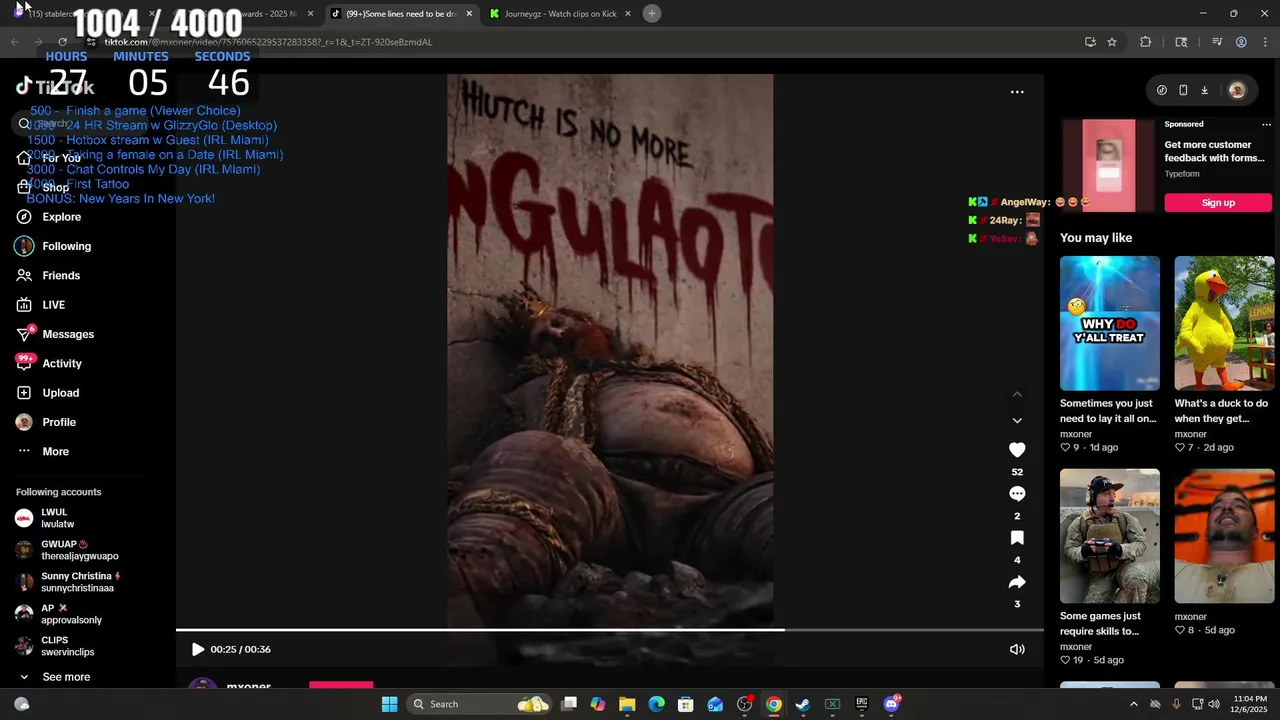Open the Typeform sponsored ad thumbnail
The height and width of the screenshot is (720, 1280).
click(1108, 166)
